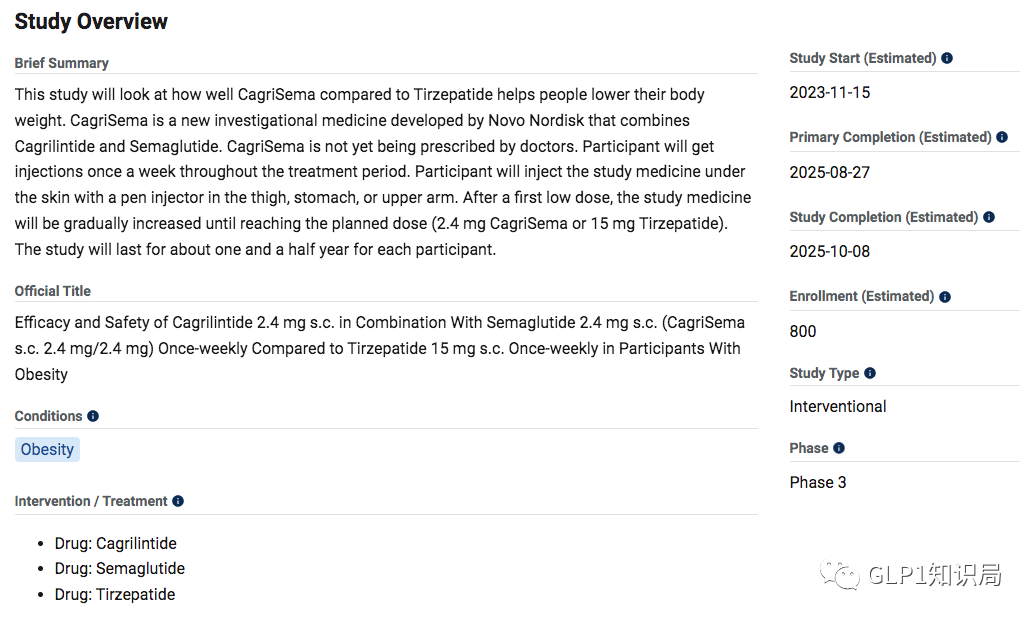Click info icon next to Phase
This screenshot has width=1036, height=620.
(x=839, y=448)
